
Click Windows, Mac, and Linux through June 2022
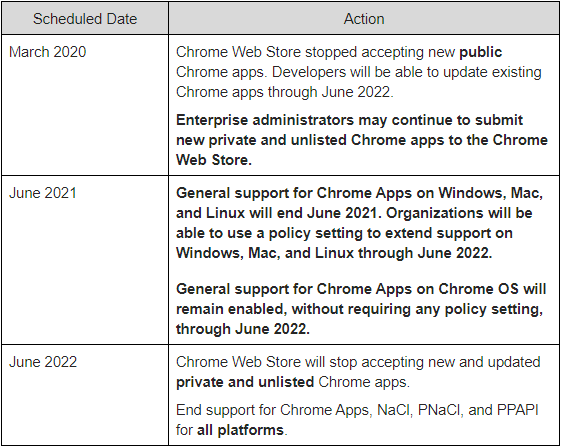pos(334,253)
